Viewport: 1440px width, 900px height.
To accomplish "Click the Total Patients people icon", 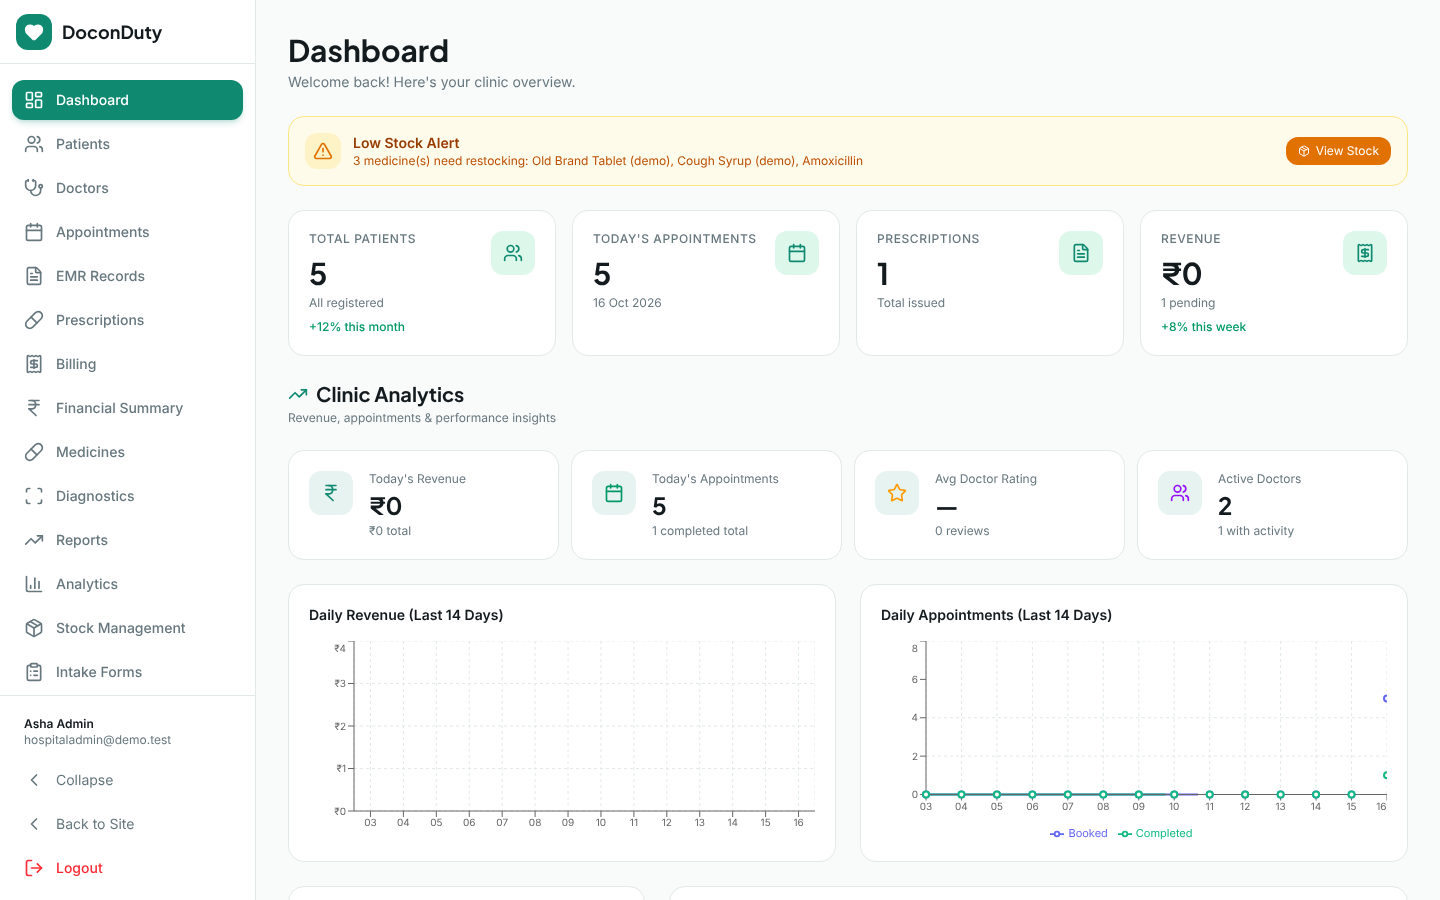I will point(513,253).
